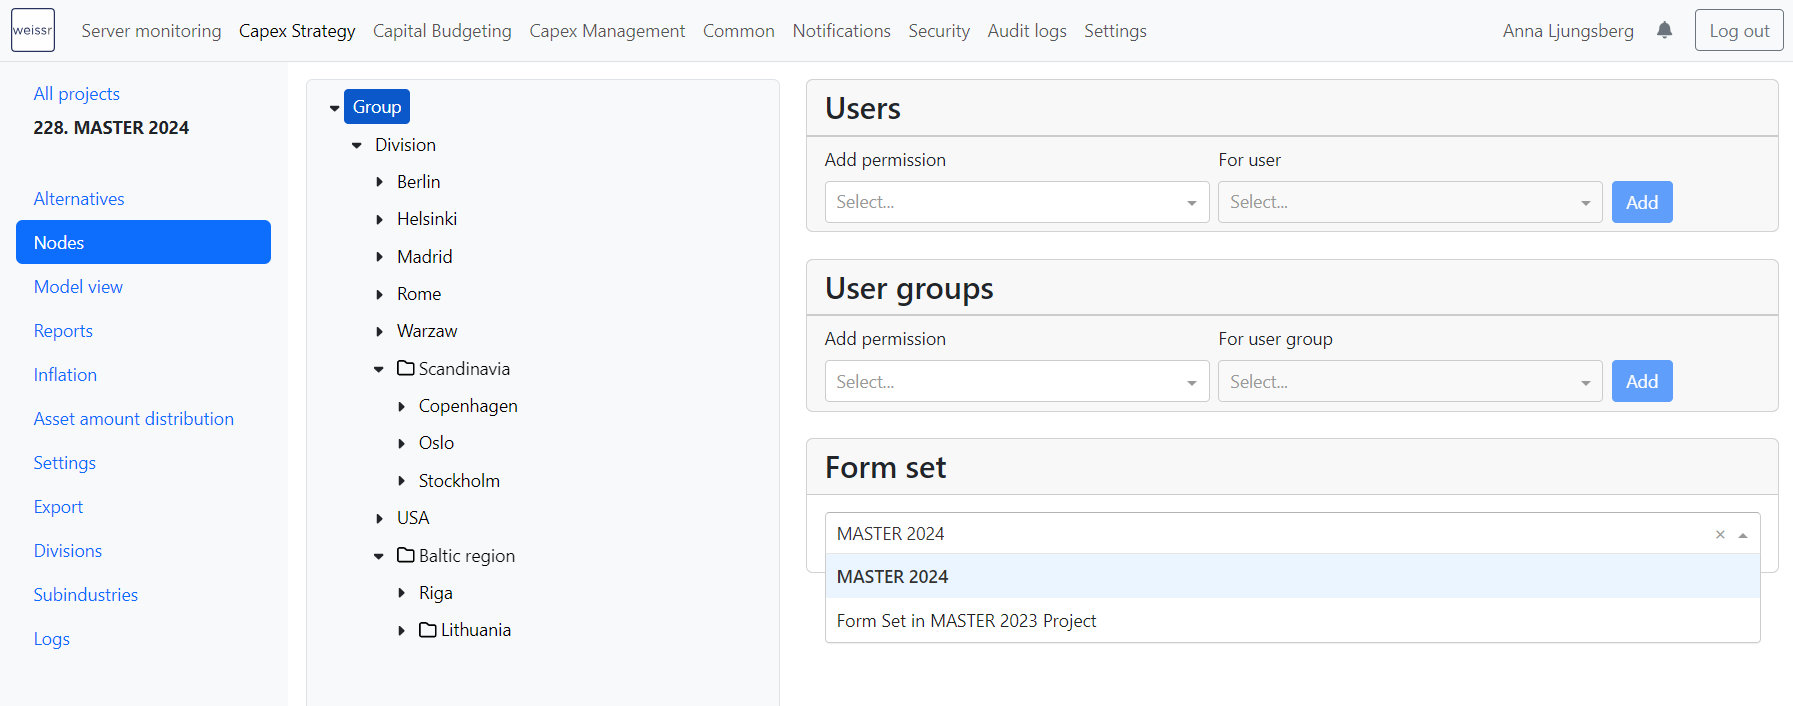The height and width of the screenshot is (706, 1793).
Task: Open the notifications bell icon
Action: [1664, 30]
